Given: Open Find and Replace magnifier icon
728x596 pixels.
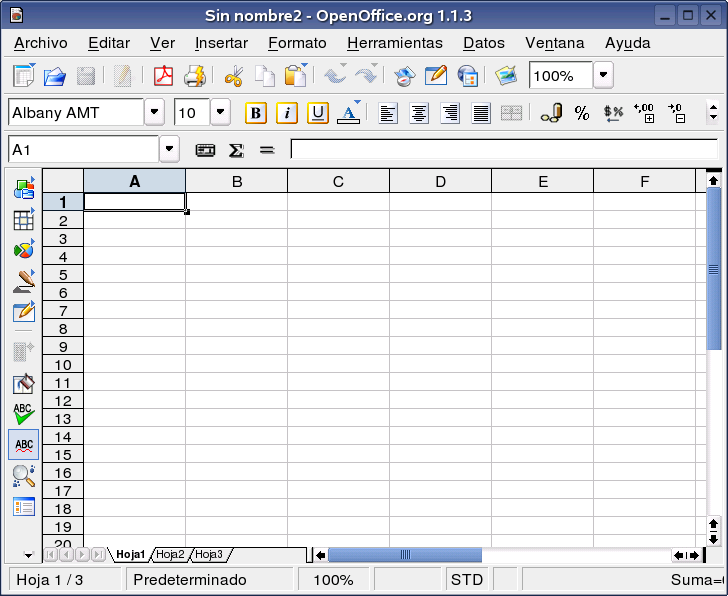Looking at the screenshot, I should click(x=24, y=476).
